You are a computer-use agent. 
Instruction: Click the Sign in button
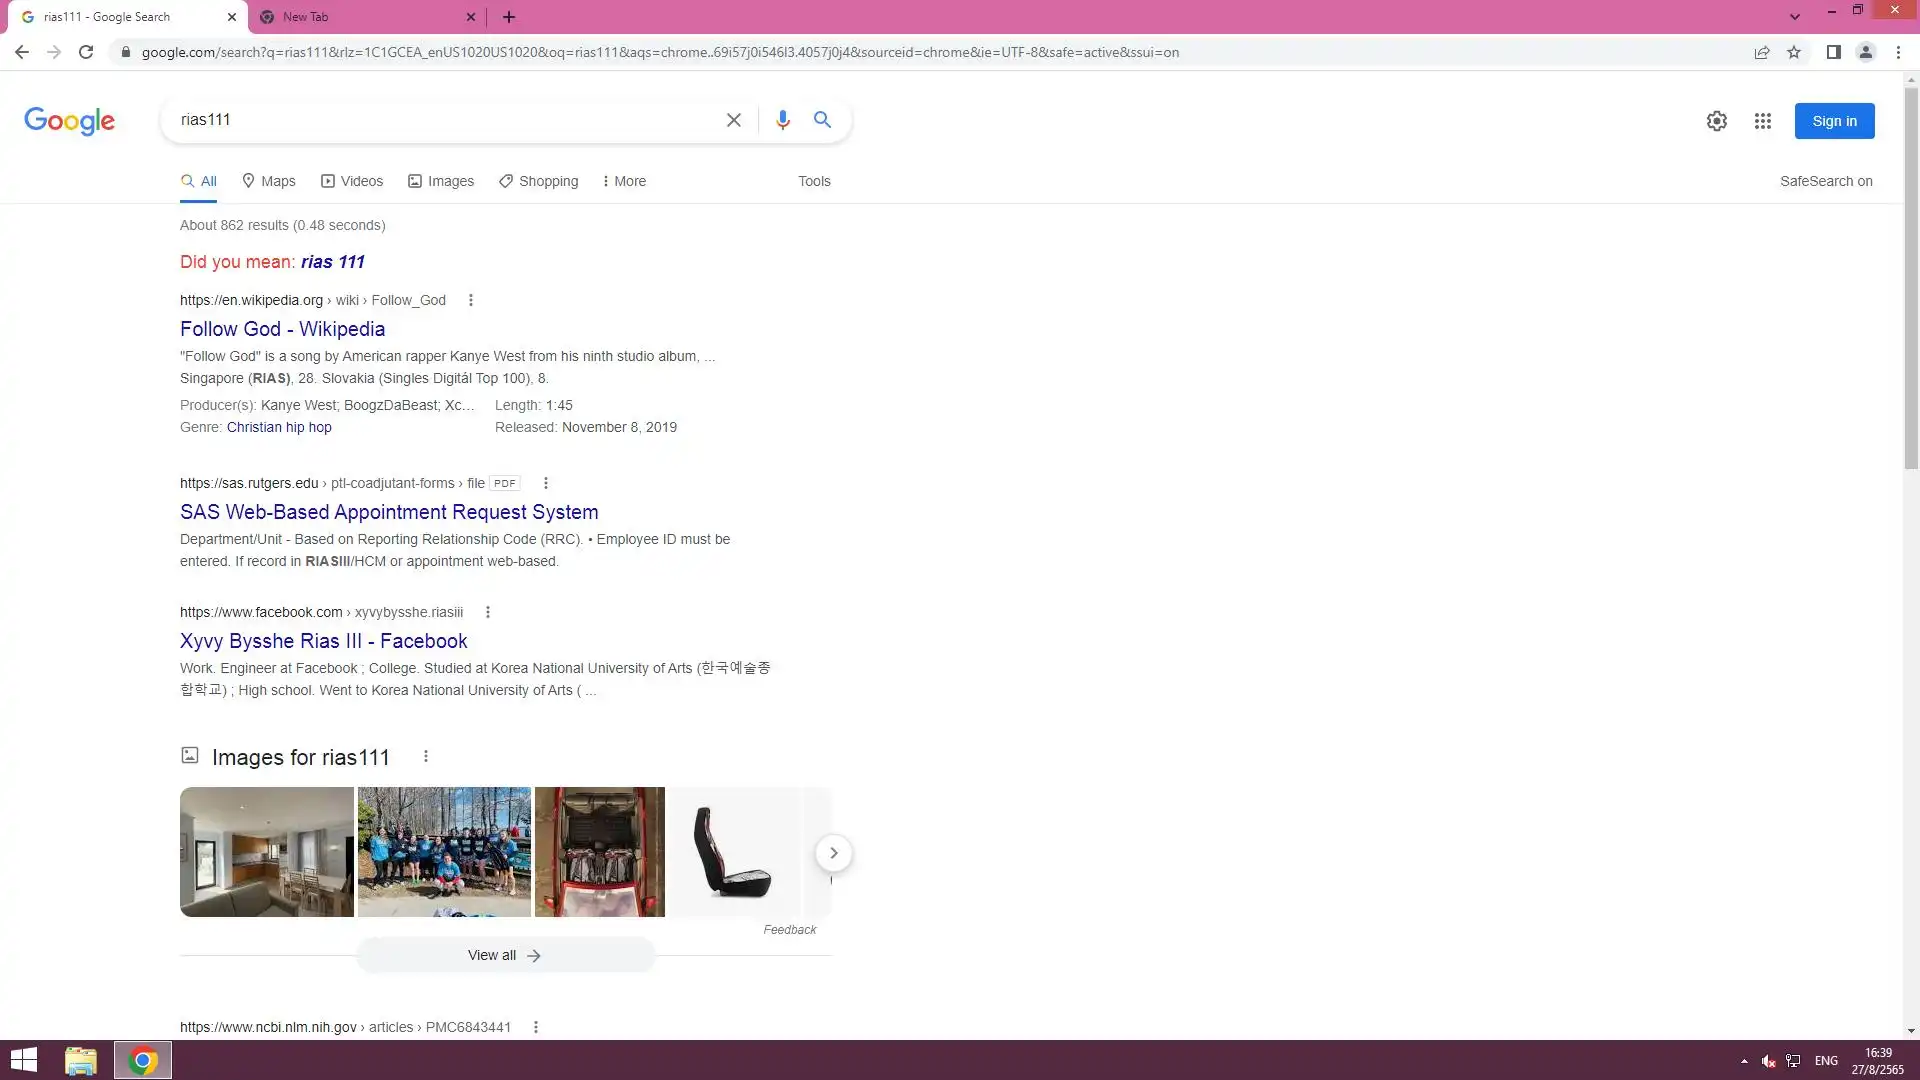(1833, 121)
